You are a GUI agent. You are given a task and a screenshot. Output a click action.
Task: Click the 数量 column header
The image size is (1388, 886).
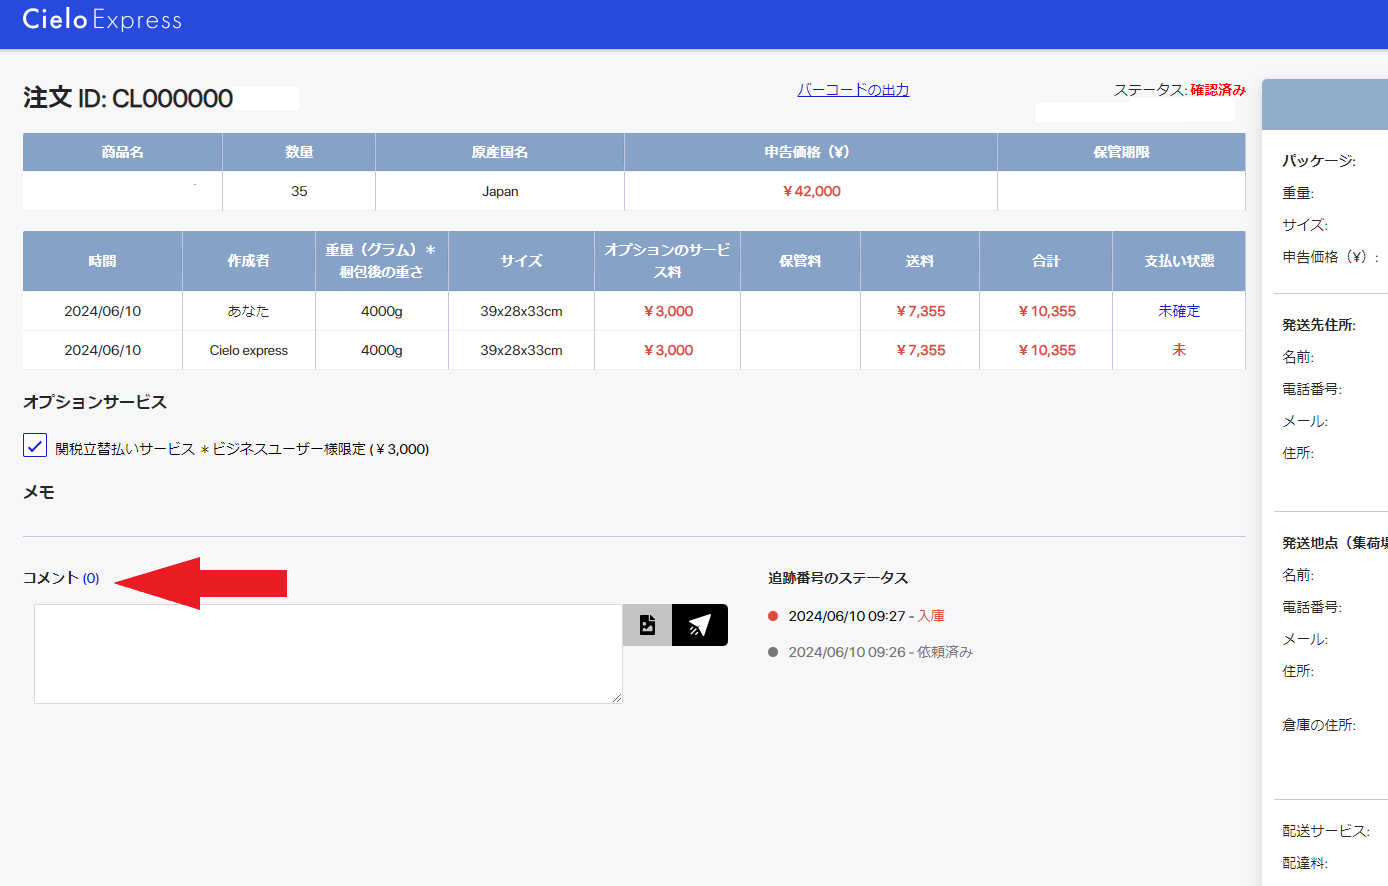[299, 152]
